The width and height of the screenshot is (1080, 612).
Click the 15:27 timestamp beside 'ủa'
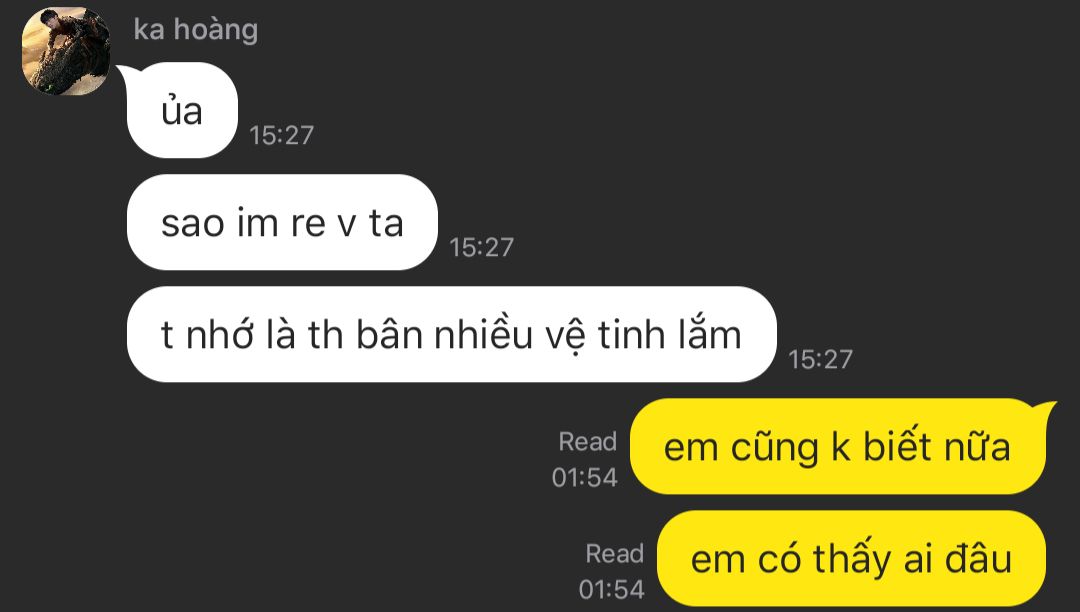tap(282, 135)
